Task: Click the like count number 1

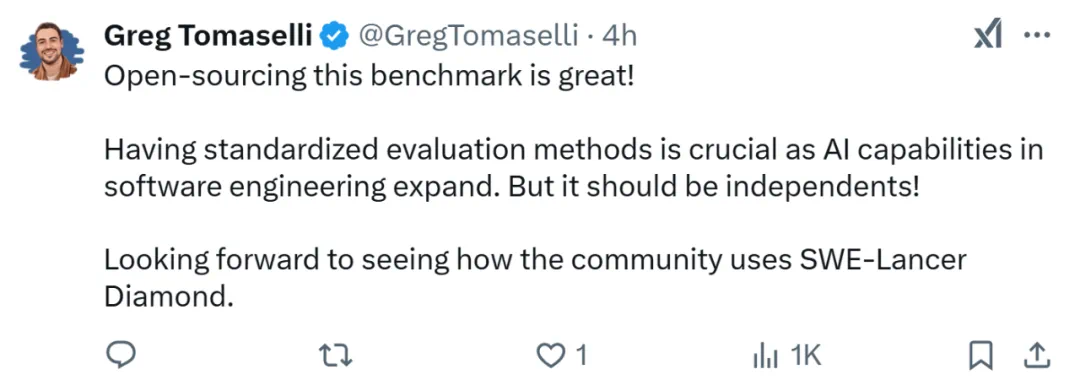Action: tap(580, 356)
